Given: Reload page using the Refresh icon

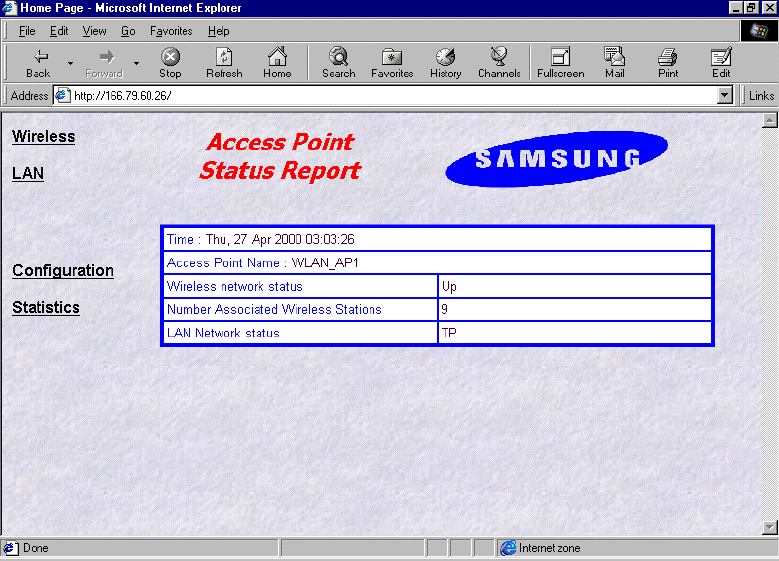Looking at the screenshot, I should coord(224,57).
